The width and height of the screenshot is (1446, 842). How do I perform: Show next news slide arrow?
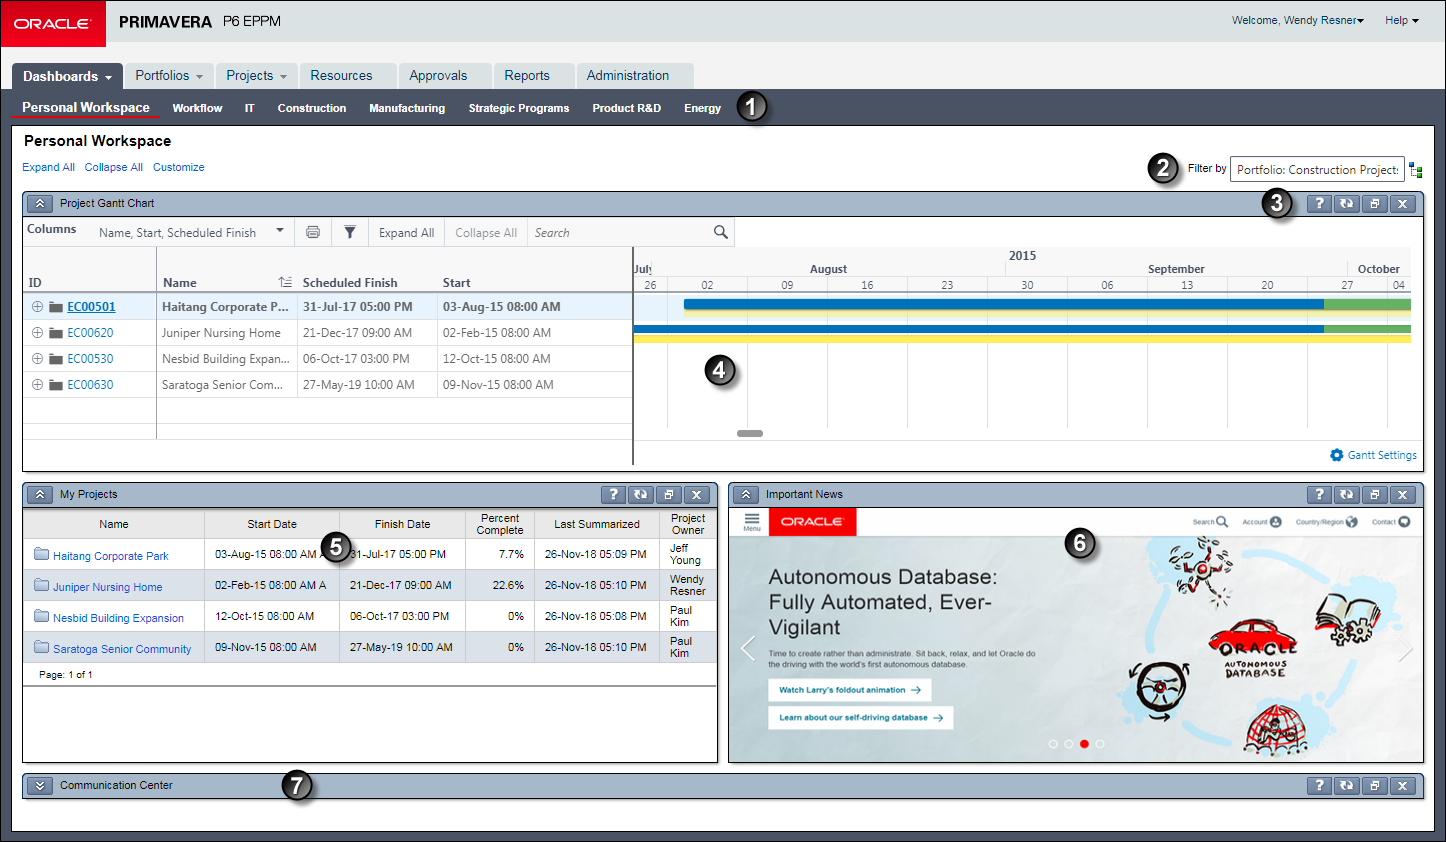1405,649
